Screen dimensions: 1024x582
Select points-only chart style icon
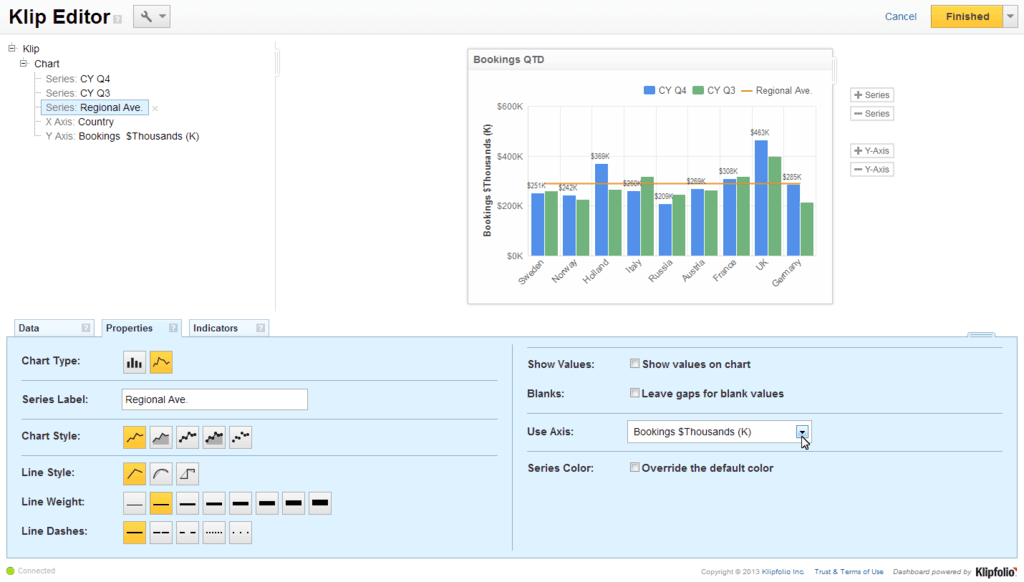pos(240,438)
